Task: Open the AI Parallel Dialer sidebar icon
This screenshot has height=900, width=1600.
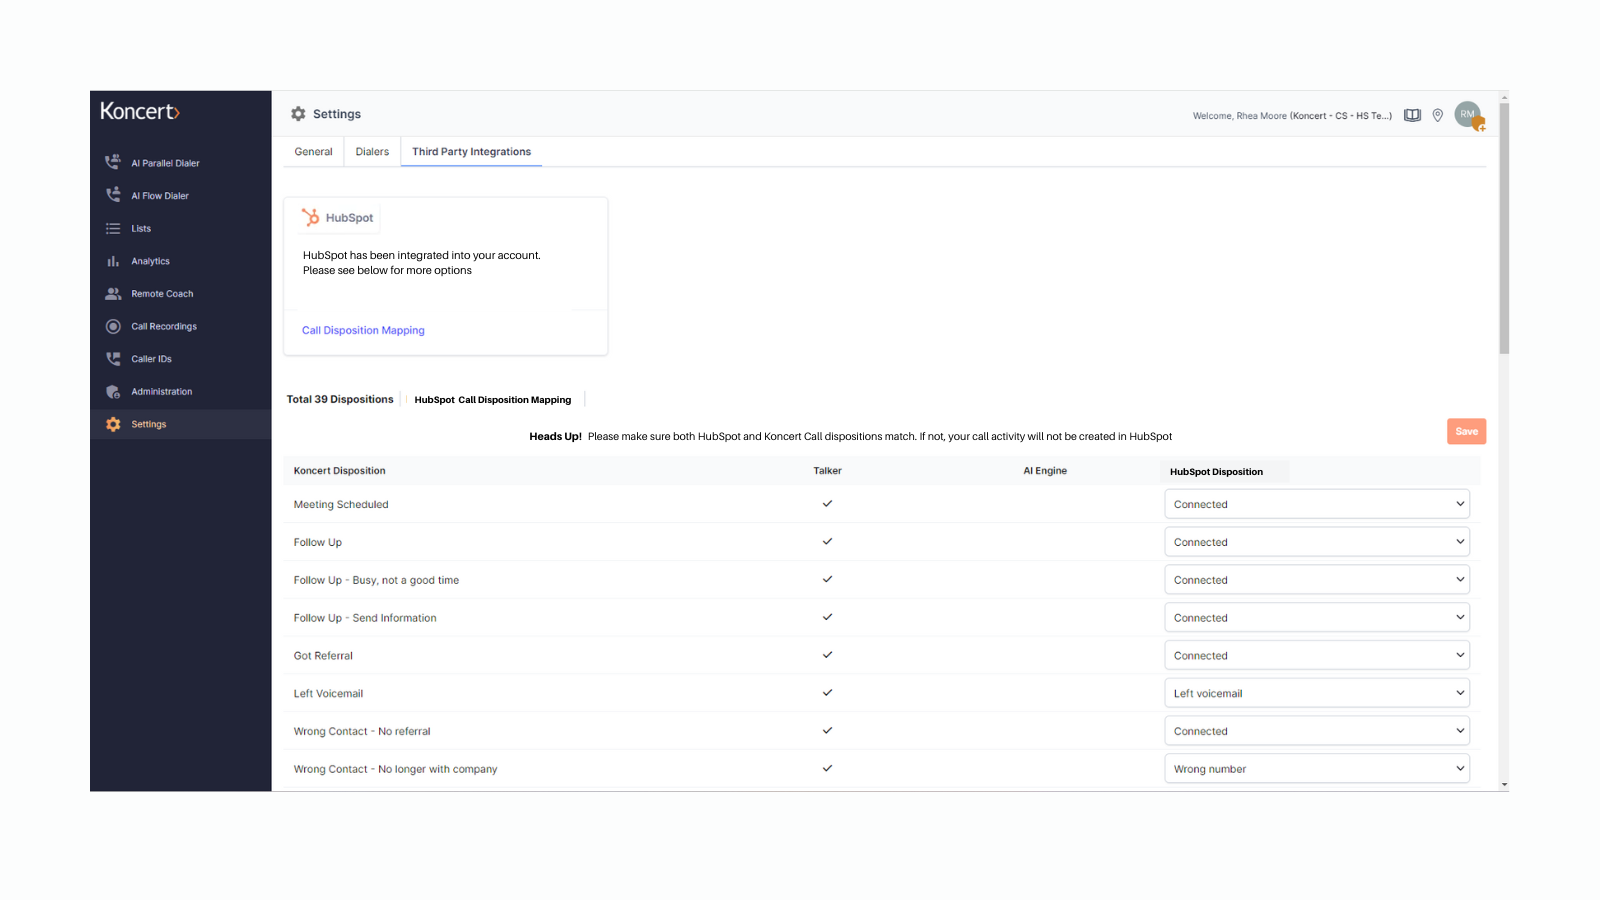Action: tap(113, 161)
